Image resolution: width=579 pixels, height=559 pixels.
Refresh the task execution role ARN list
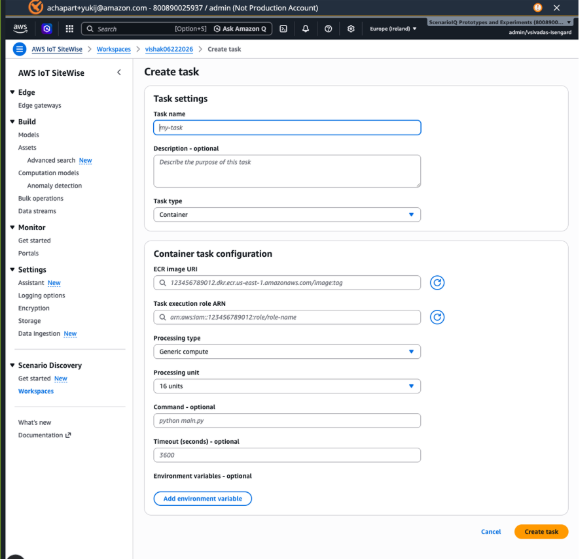click(x=437, y=317)
